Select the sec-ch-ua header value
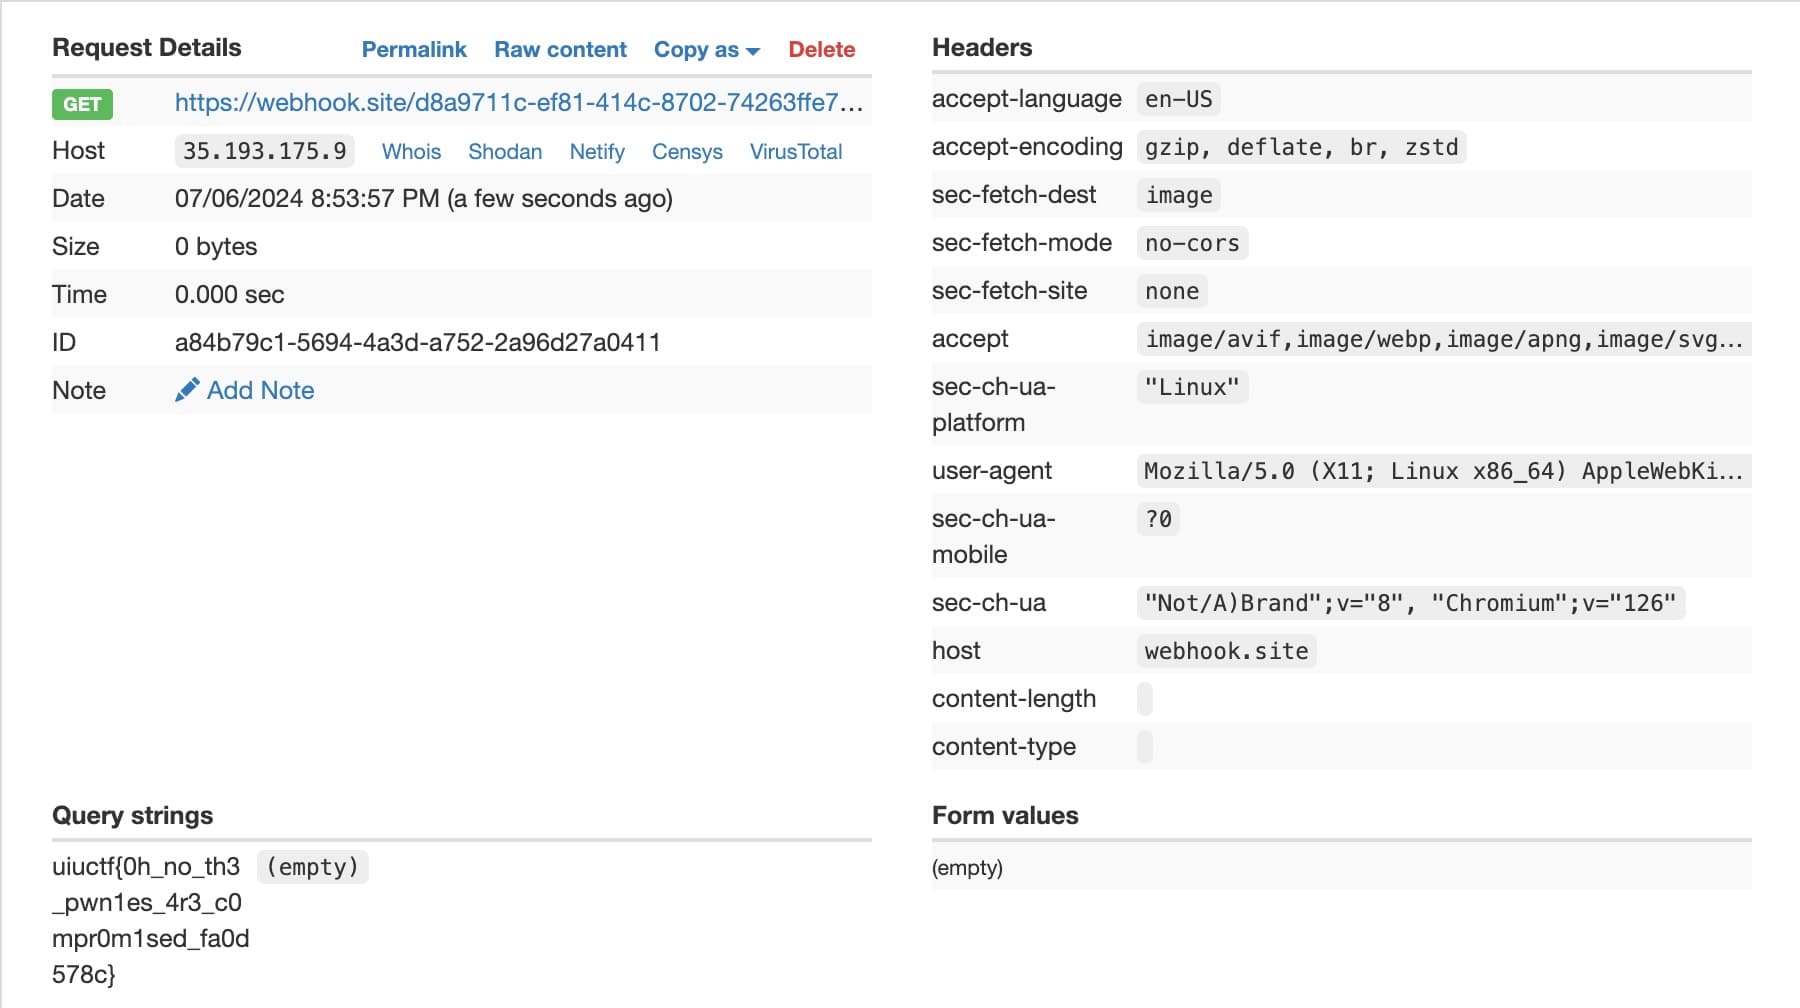Viewport: 1800px width, 1008px height. pos(1410,603)
